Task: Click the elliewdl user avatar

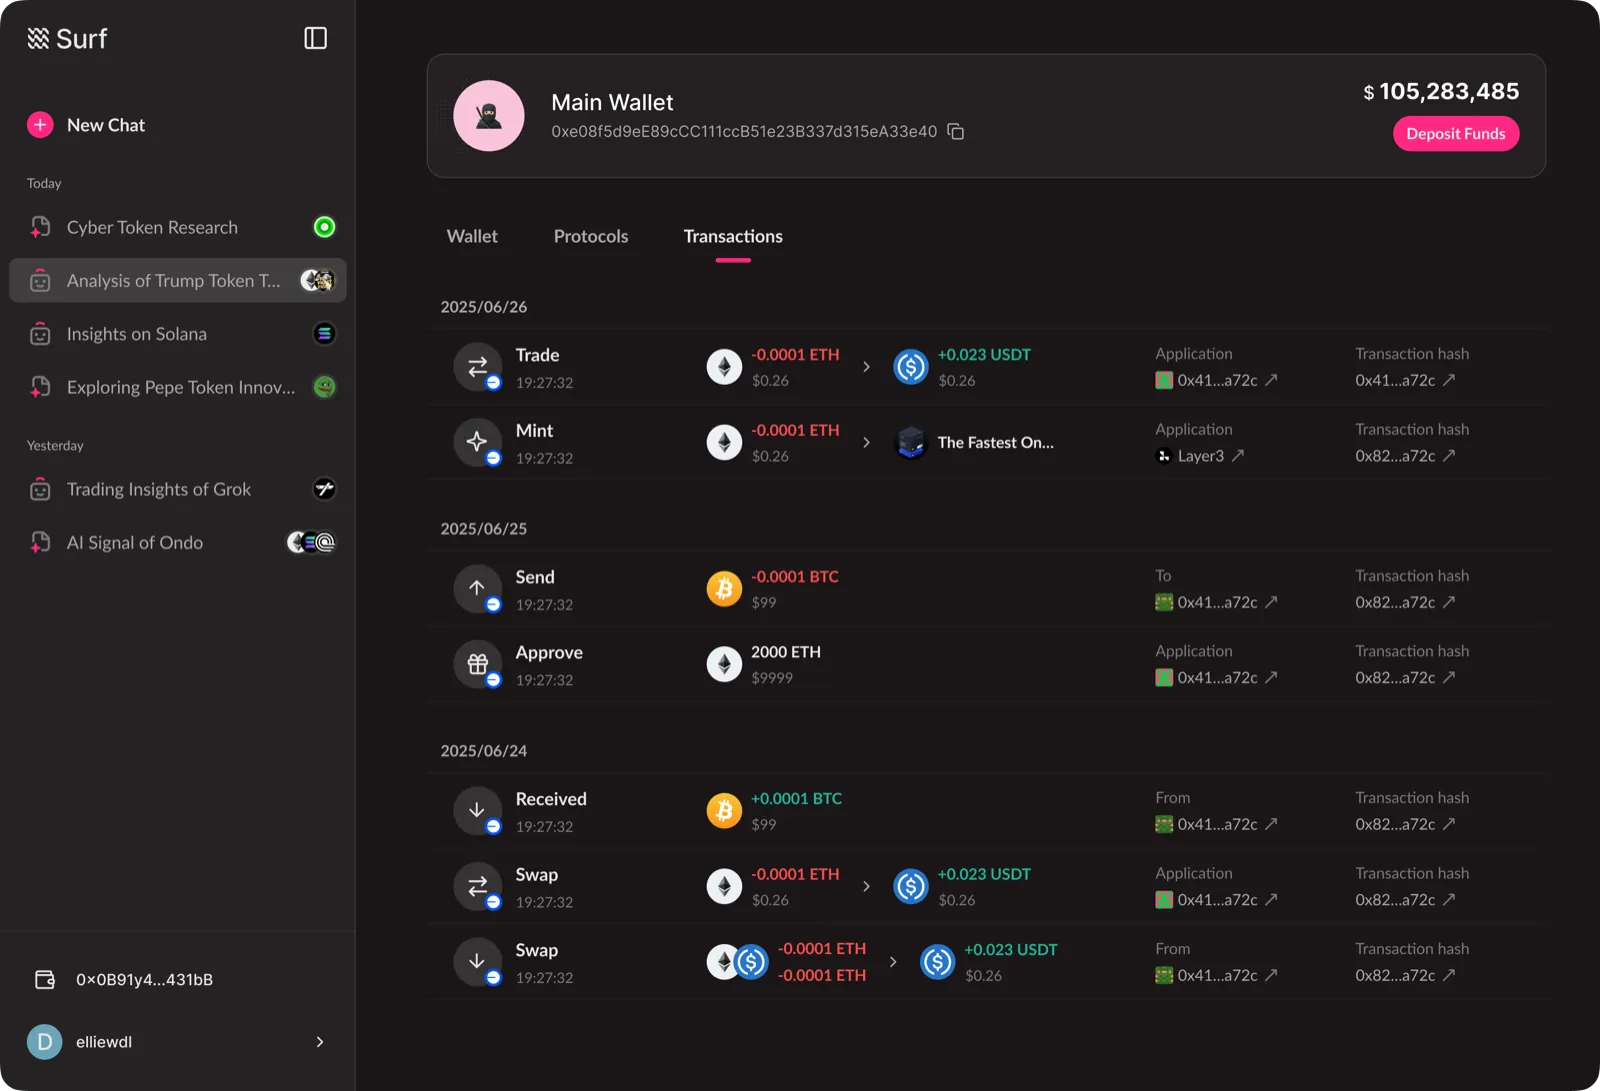Action: click(x=44, y=1042)
